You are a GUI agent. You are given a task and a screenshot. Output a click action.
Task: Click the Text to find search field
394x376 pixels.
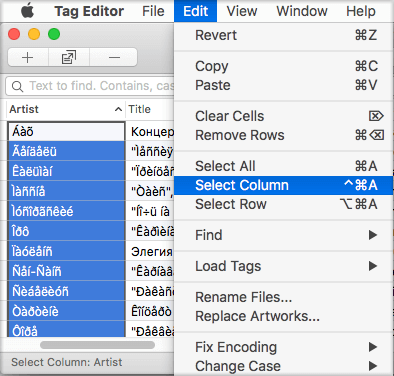[x=90, y=86]
